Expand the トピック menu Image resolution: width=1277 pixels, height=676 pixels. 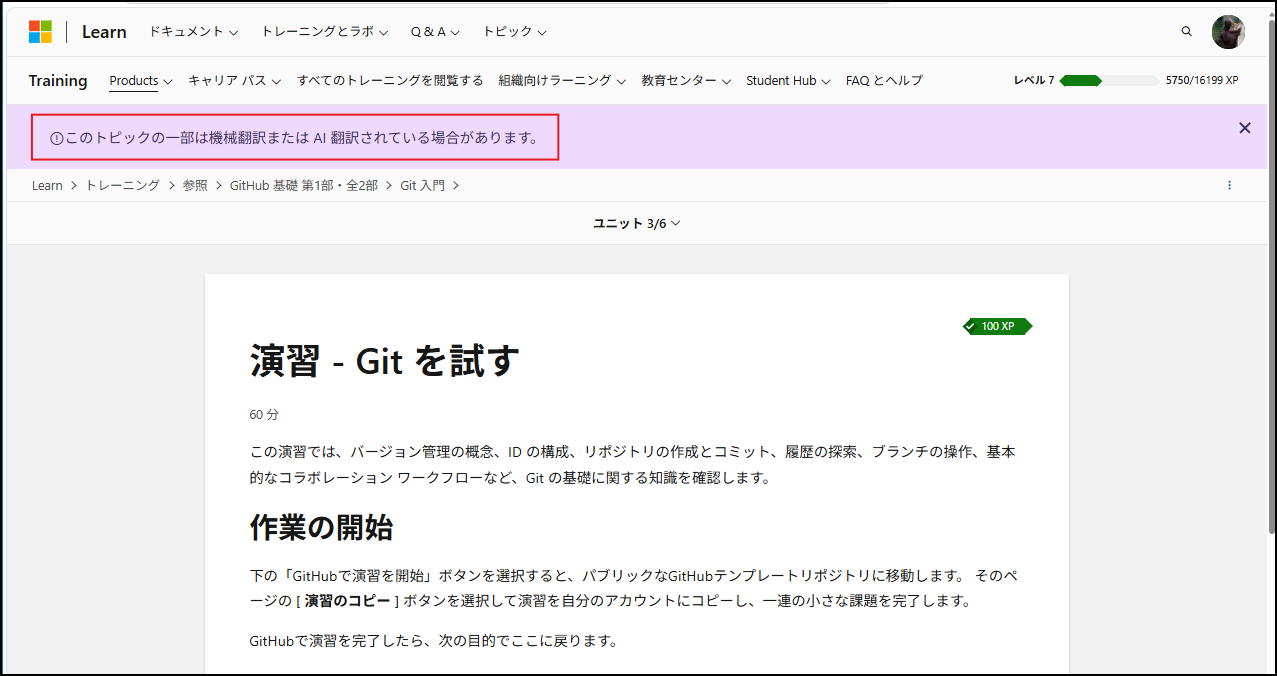514,31
